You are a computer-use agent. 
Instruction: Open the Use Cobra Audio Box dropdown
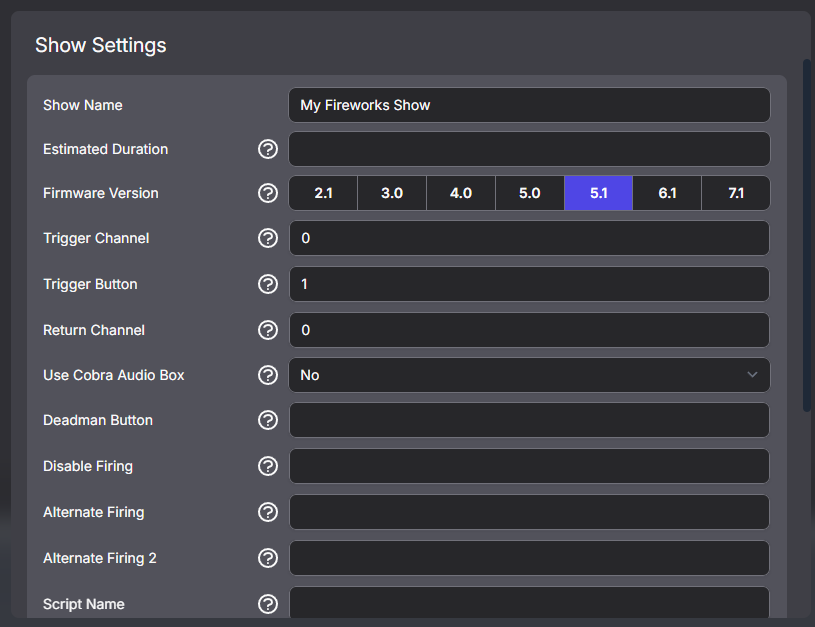[529, 375]
